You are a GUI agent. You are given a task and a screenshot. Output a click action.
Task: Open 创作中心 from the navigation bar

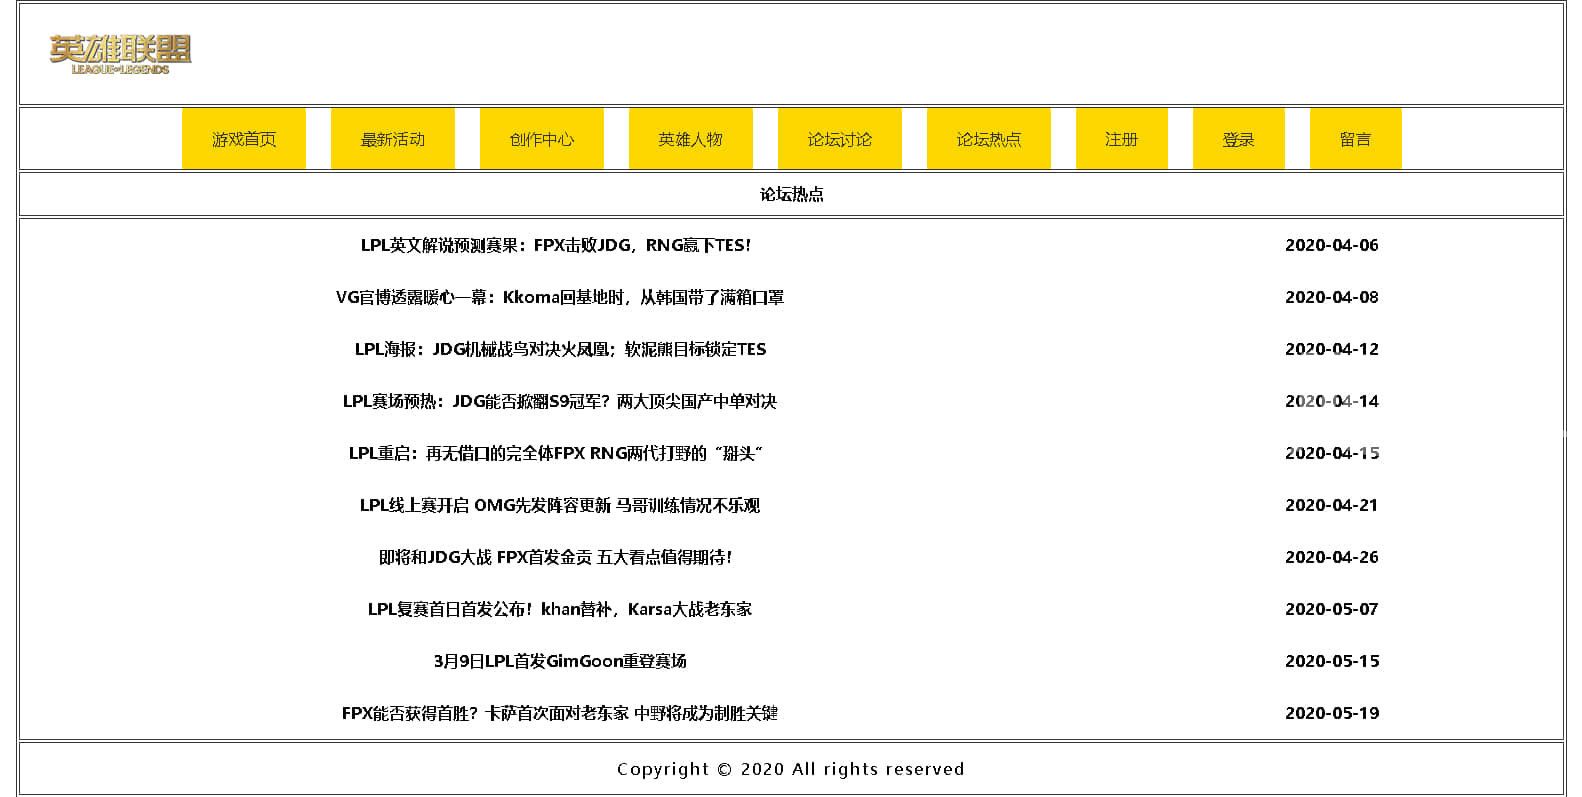point(542,139)
